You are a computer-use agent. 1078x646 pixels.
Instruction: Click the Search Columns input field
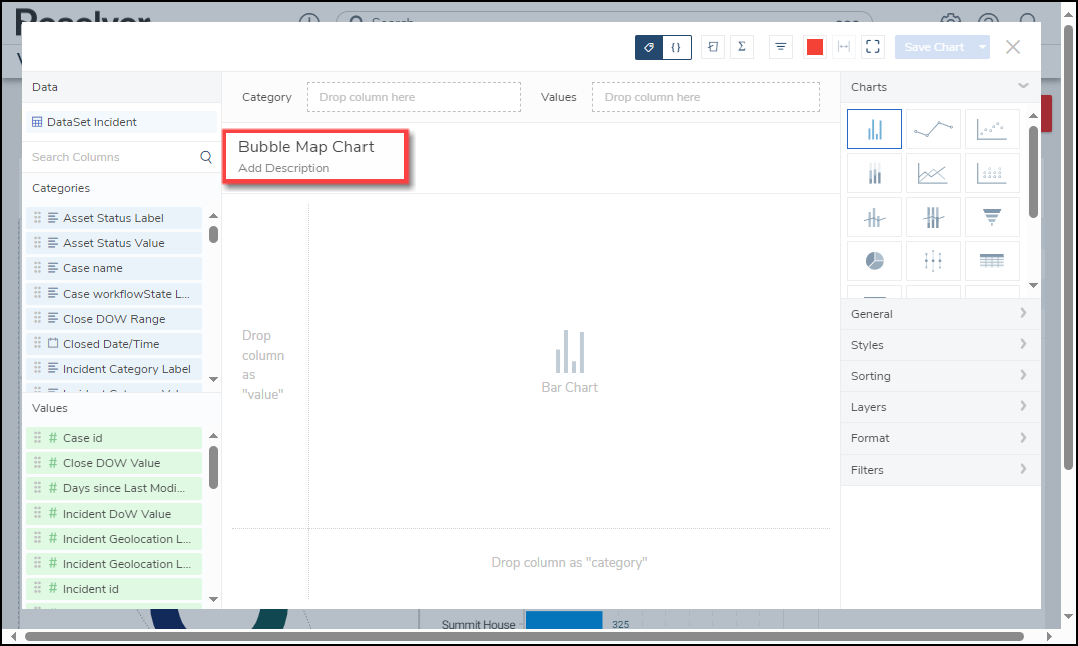[x=113, y=157]
